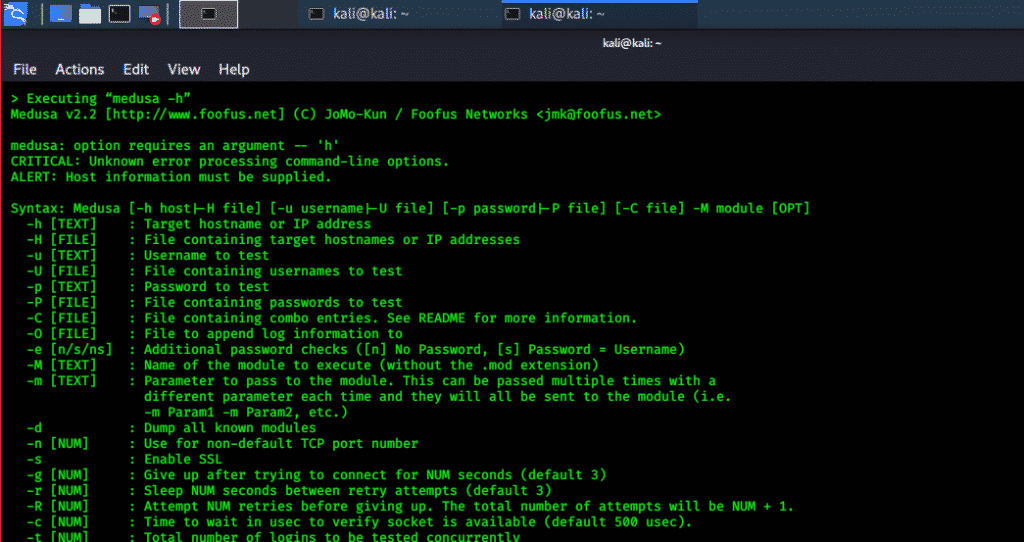The image size is (1024, 542).
Task: Open the Actions menu
Action: [80, 69]
